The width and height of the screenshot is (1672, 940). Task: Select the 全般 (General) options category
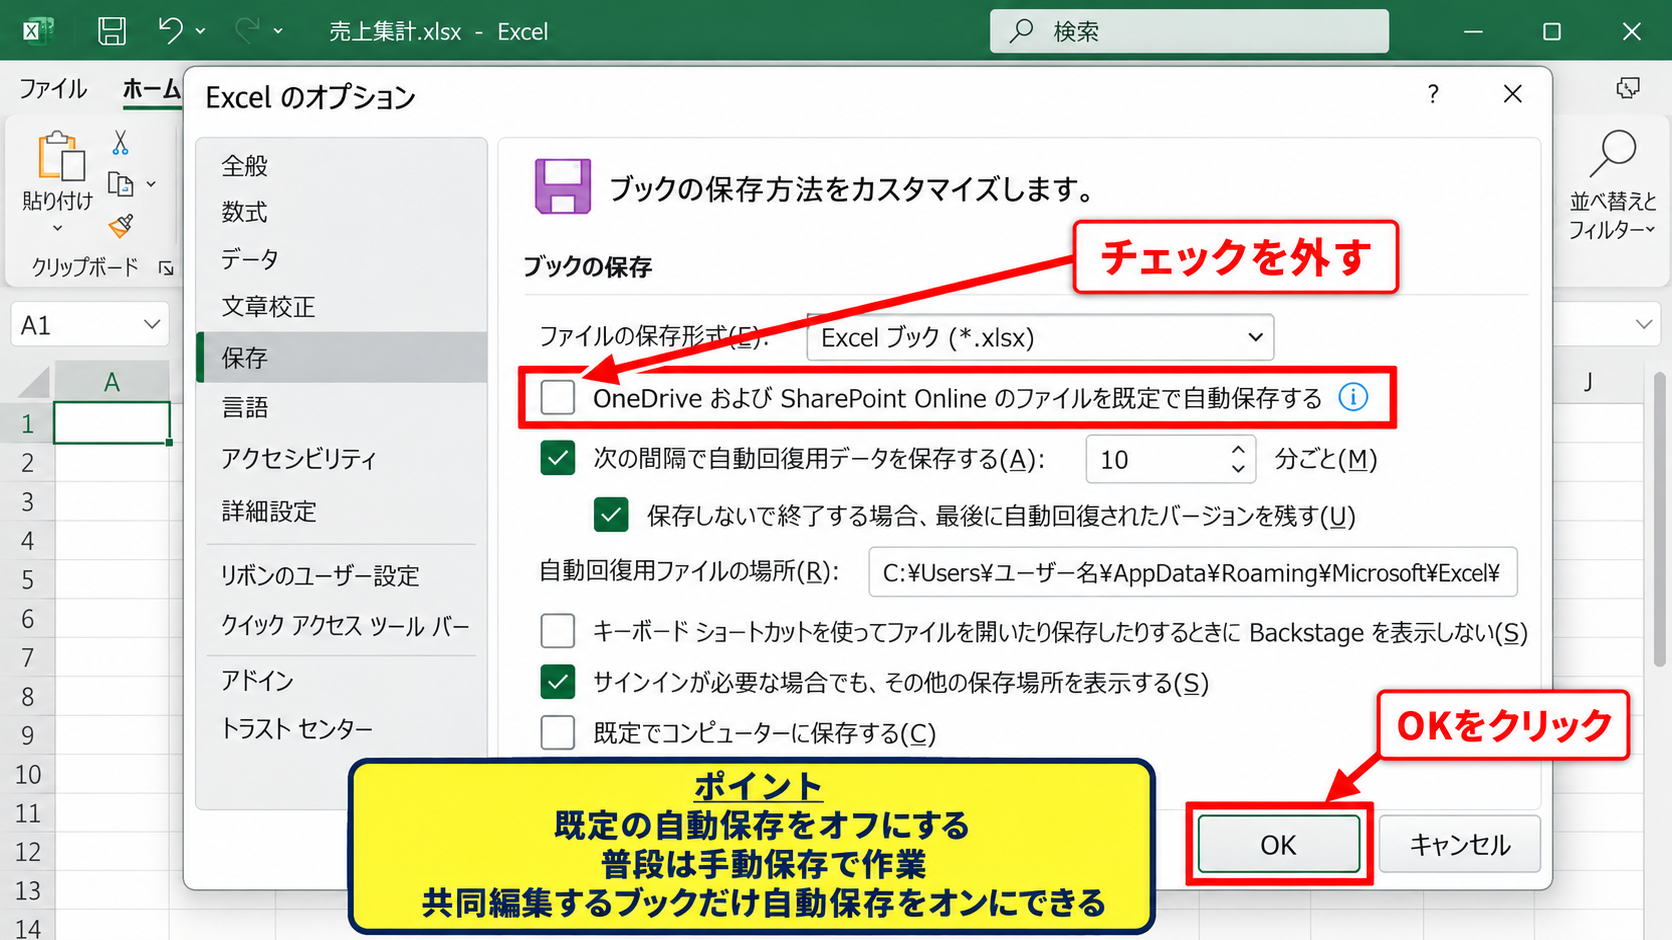point(341,165)
